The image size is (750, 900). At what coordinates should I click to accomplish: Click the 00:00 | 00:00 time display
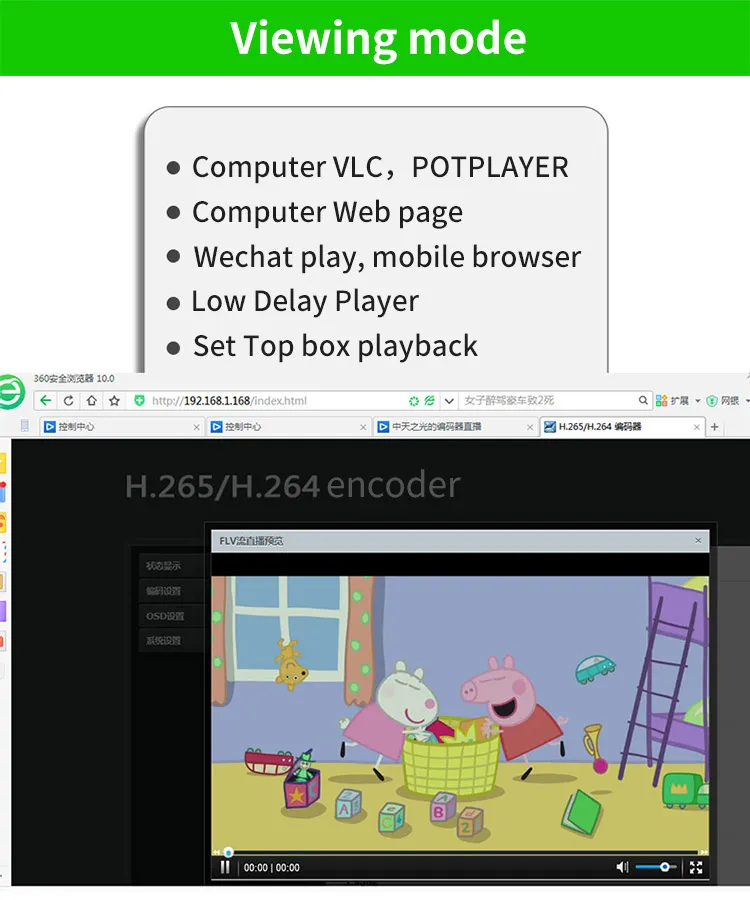pos(271,868)
